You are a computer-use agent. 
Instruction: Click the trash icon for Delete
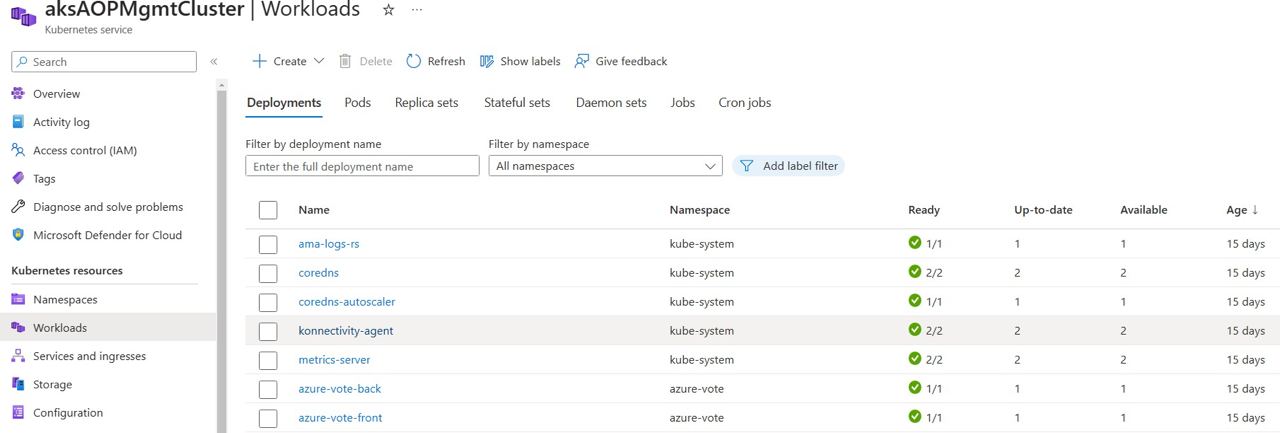345,61
